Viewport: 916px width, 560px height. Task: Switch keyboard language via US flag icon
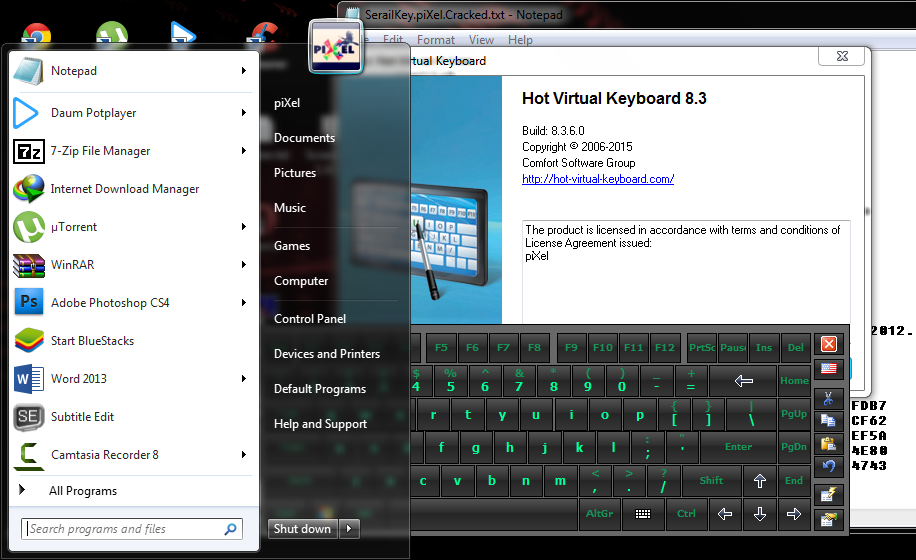(x=829, y=368)
